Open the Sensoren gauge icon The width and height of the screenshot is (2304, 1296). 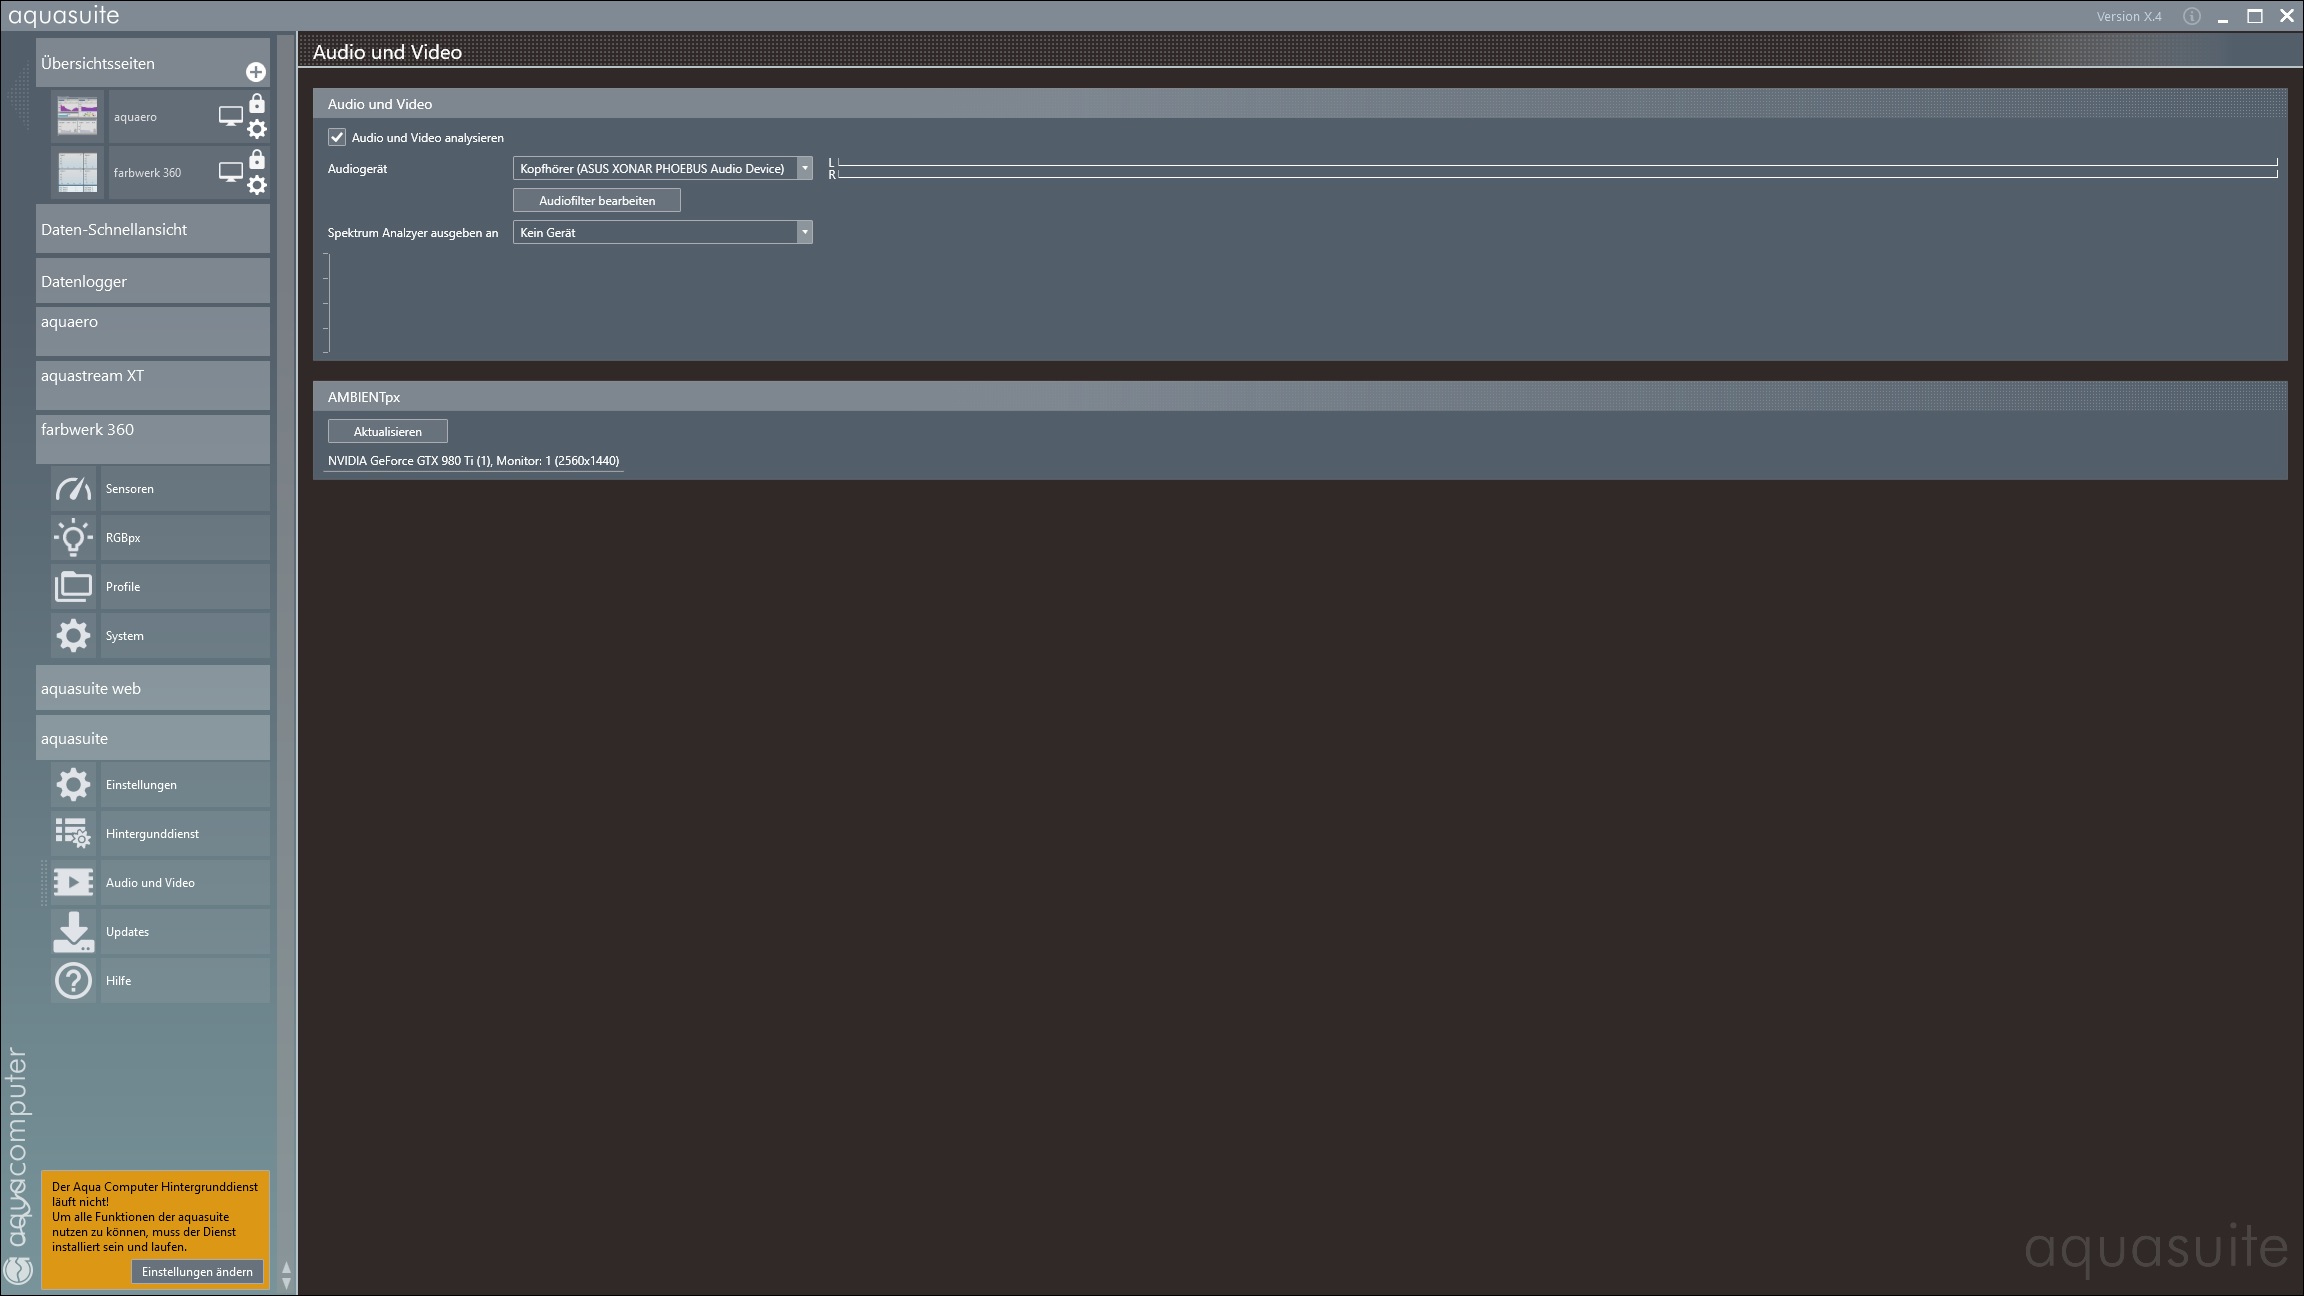point(73,489)
